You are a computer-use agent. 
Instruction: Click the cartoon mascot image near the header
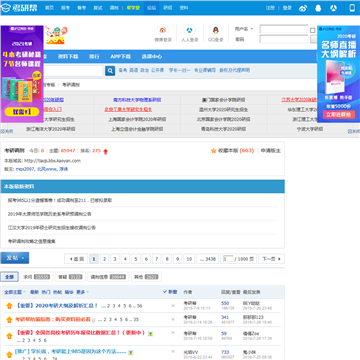coord(56,35)
